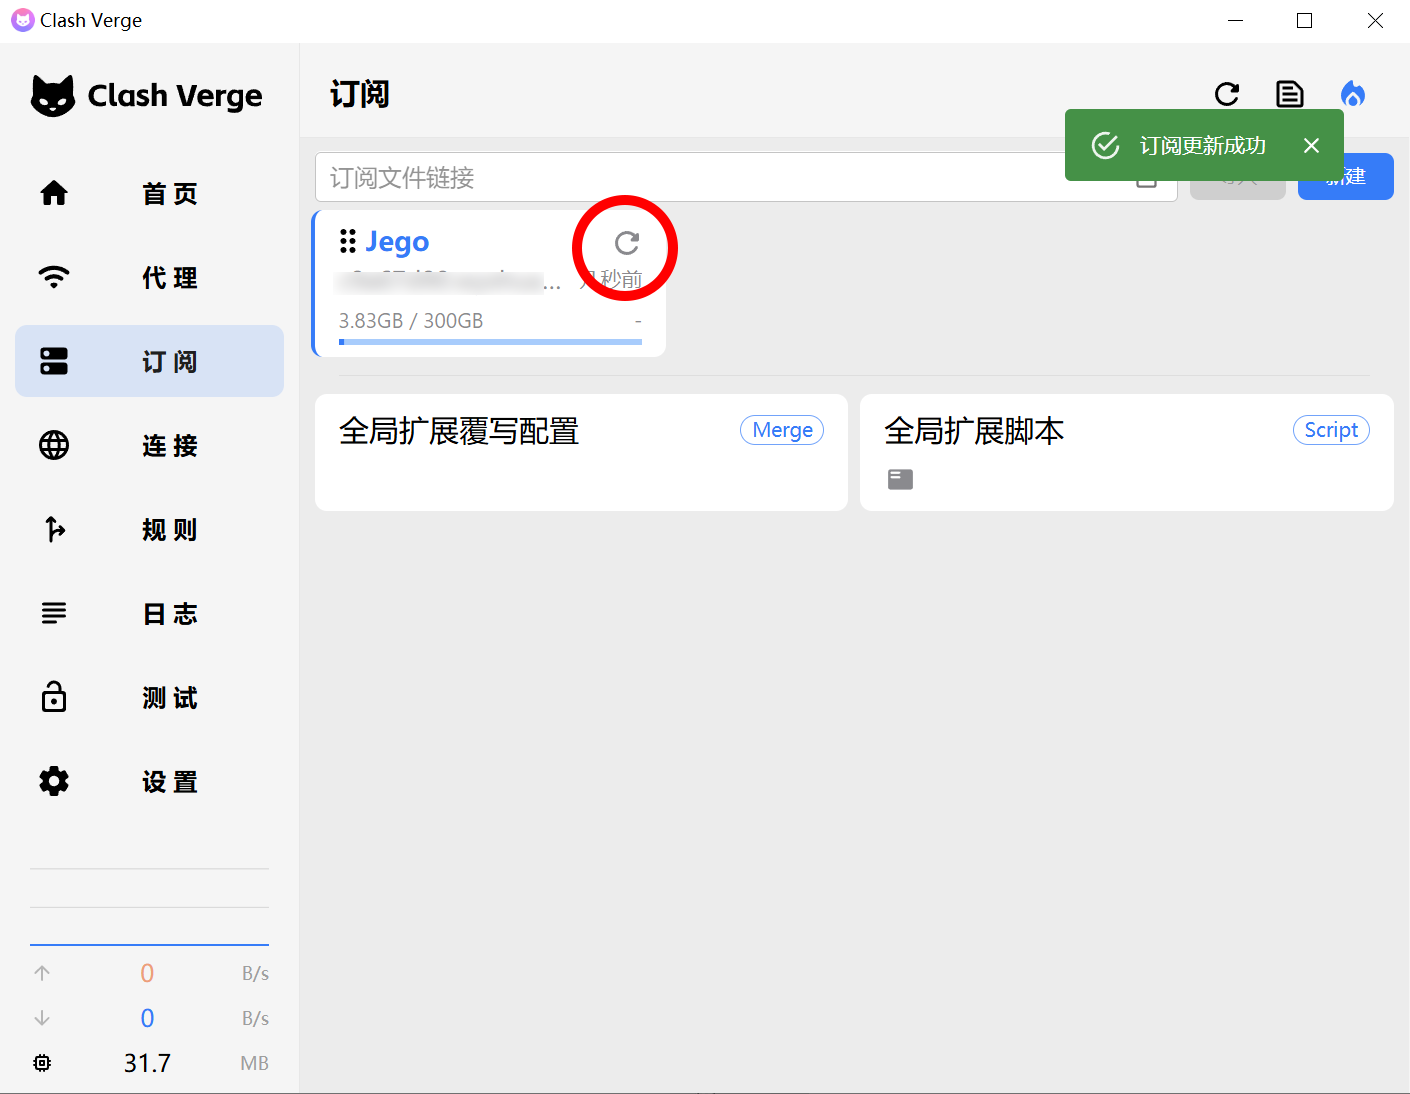Click the blue flame icon in header
Image resolution: width=1410 pixels, height=1094 pixels.
[1353, 95]
